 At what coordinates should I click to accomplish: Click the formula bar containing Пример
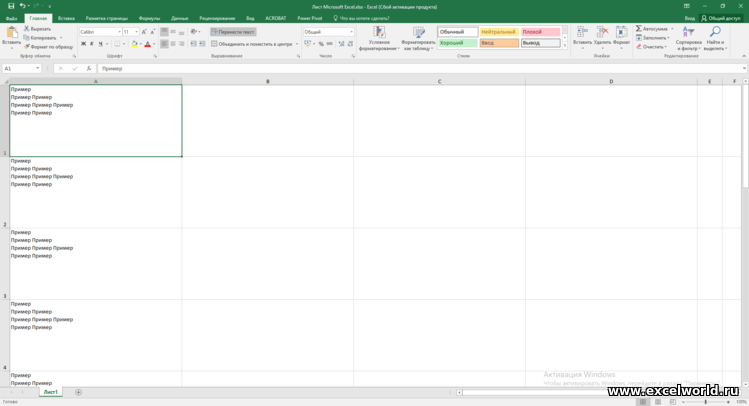tap(419, 69)
